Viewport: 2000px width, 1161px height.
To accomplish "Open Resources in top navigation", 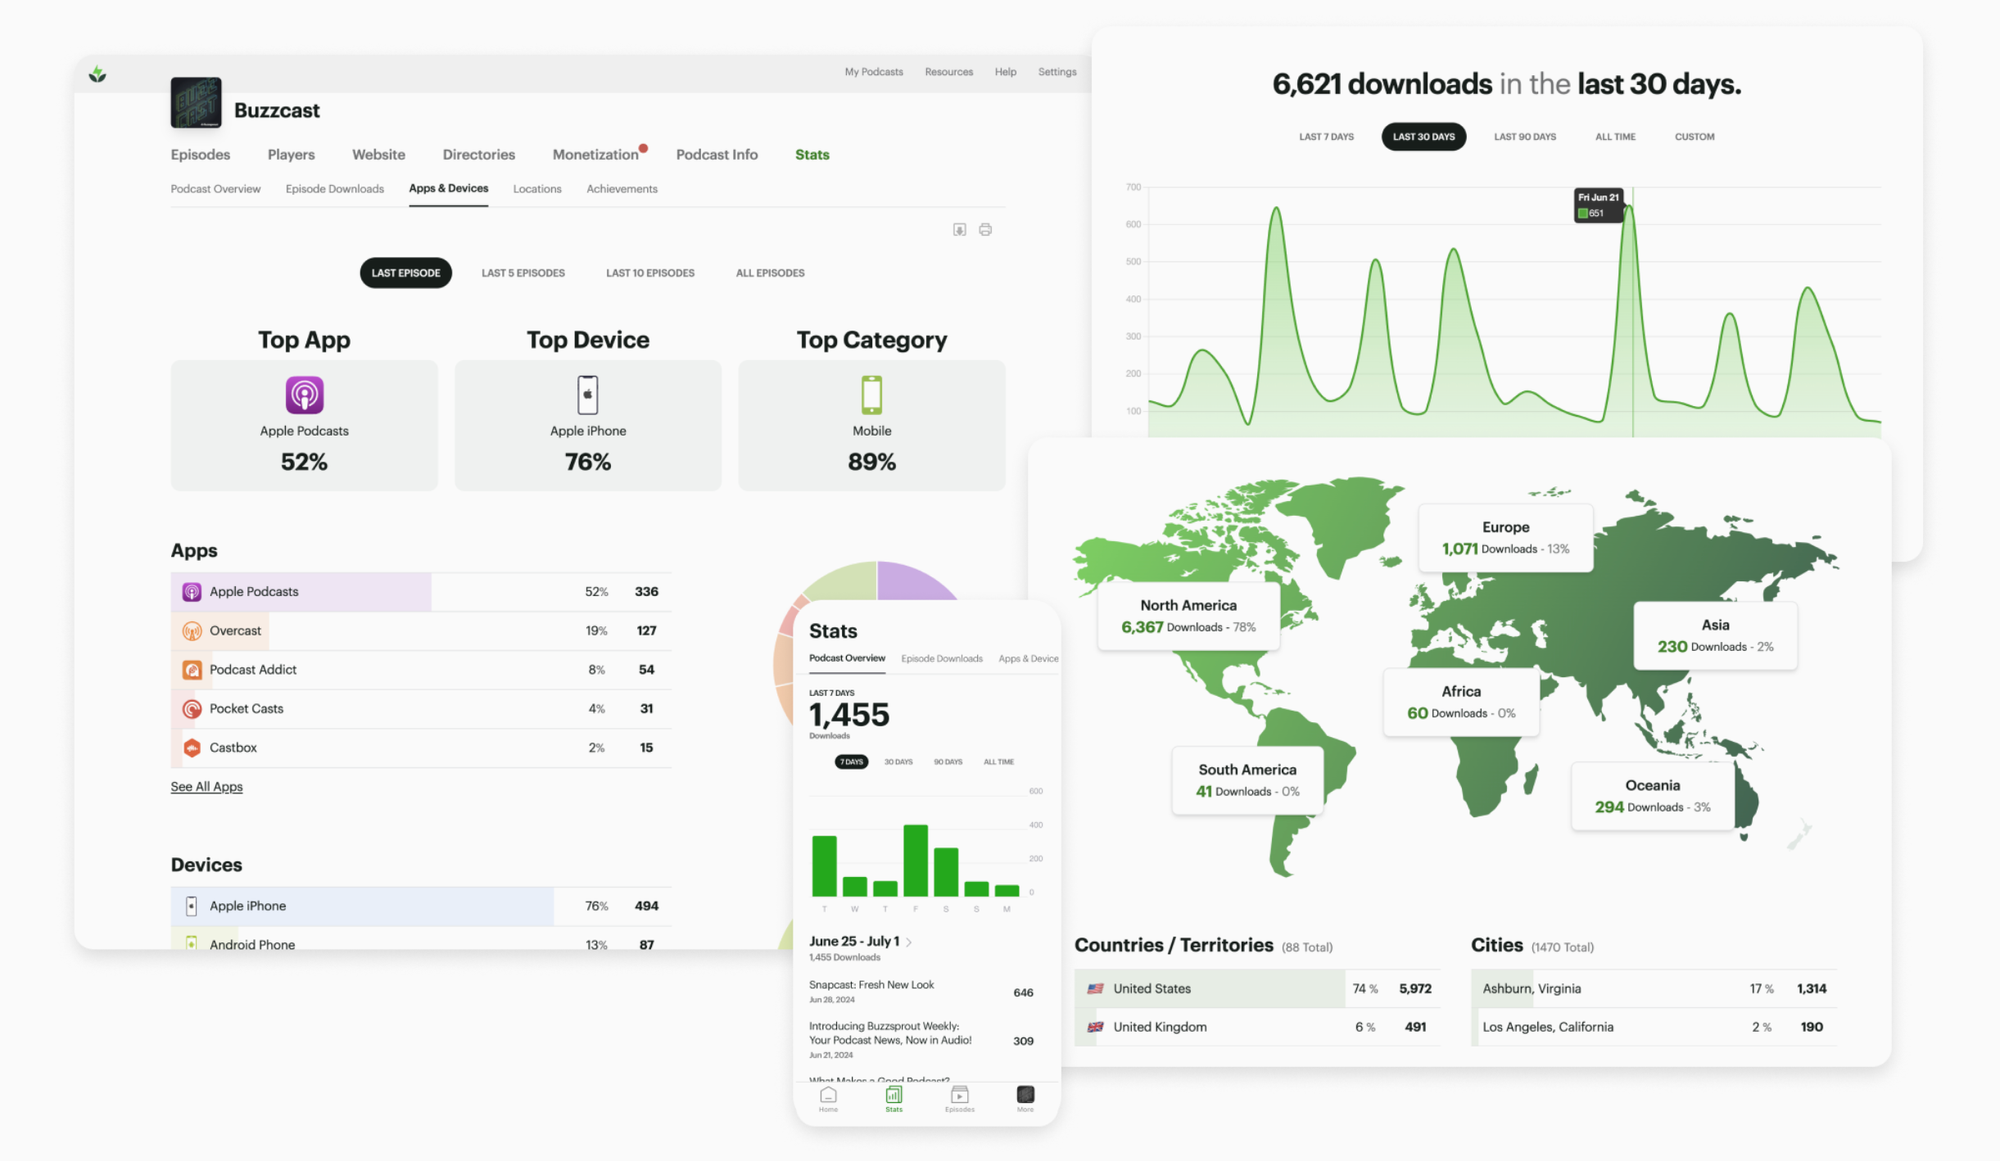I will [x=949, y=72].
